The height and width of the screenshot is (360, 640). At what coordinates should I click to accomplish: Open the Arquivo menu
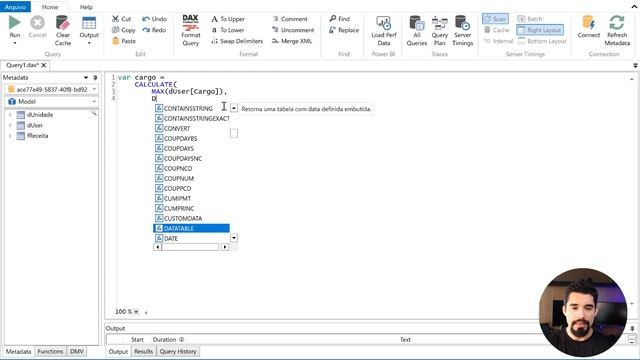[x=15, y=7]
